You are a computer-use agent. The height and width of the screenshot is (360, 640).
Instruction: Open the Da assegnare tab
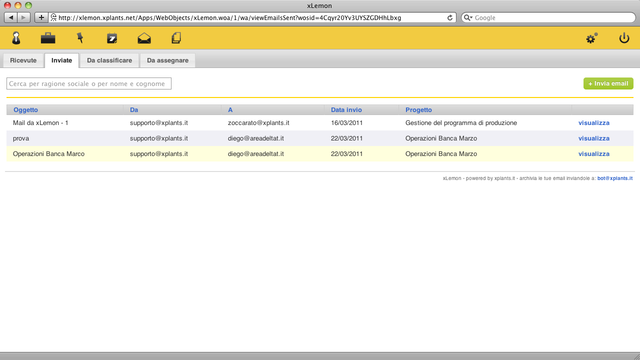[x=168, y=60]
